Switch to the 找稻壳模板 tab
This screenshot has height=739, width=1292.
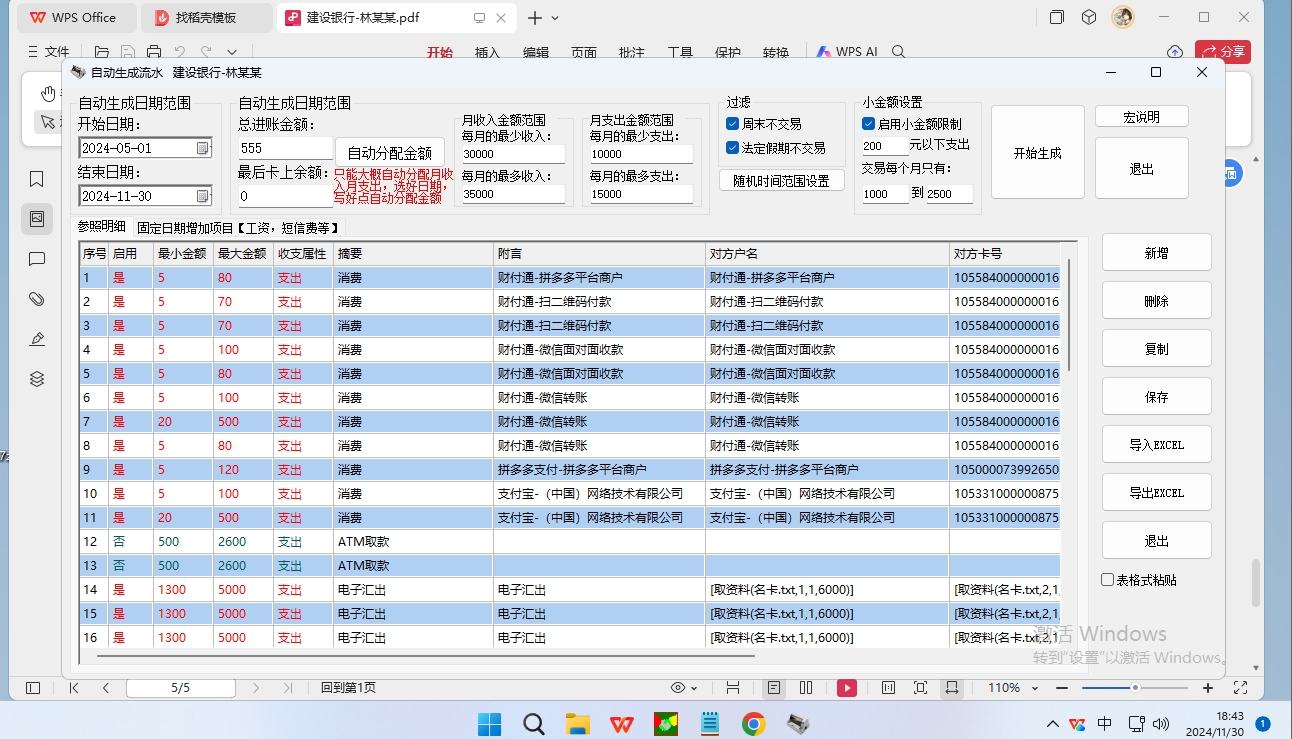click(x=206, y=18)
